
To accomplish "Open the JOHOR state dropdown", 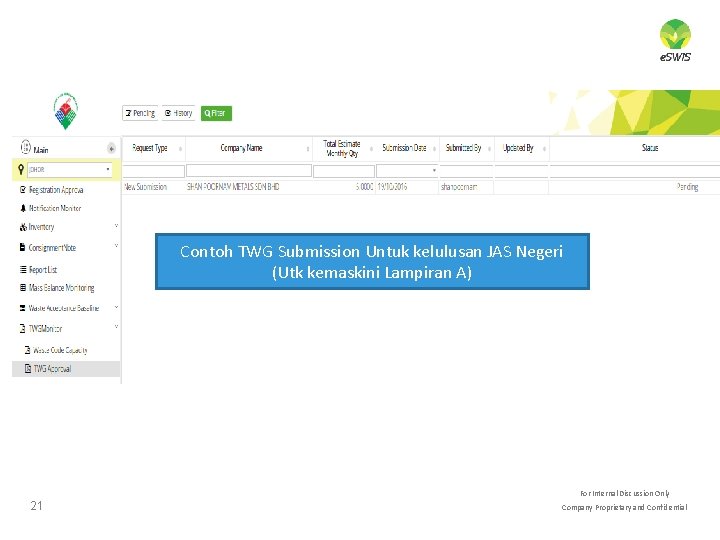I will pyautogui.click(x=70, y=169).
